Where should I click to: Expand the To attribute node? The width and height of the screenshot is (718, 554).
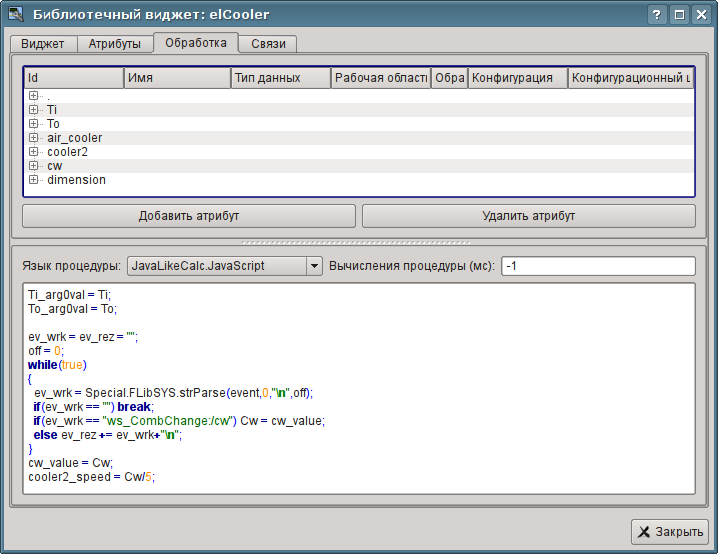coord(34,124)
